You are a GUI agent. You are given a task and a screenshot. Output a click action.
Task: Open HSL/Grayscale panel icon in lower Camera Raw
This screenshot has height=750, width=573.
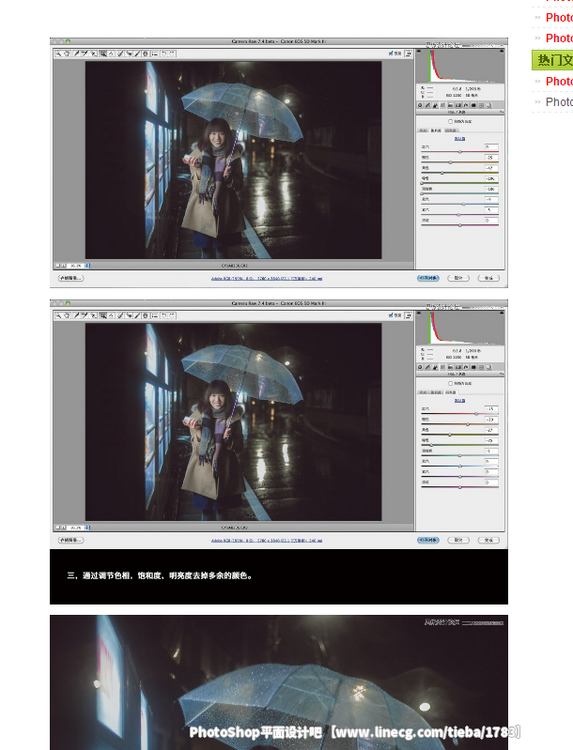[443, 367]
